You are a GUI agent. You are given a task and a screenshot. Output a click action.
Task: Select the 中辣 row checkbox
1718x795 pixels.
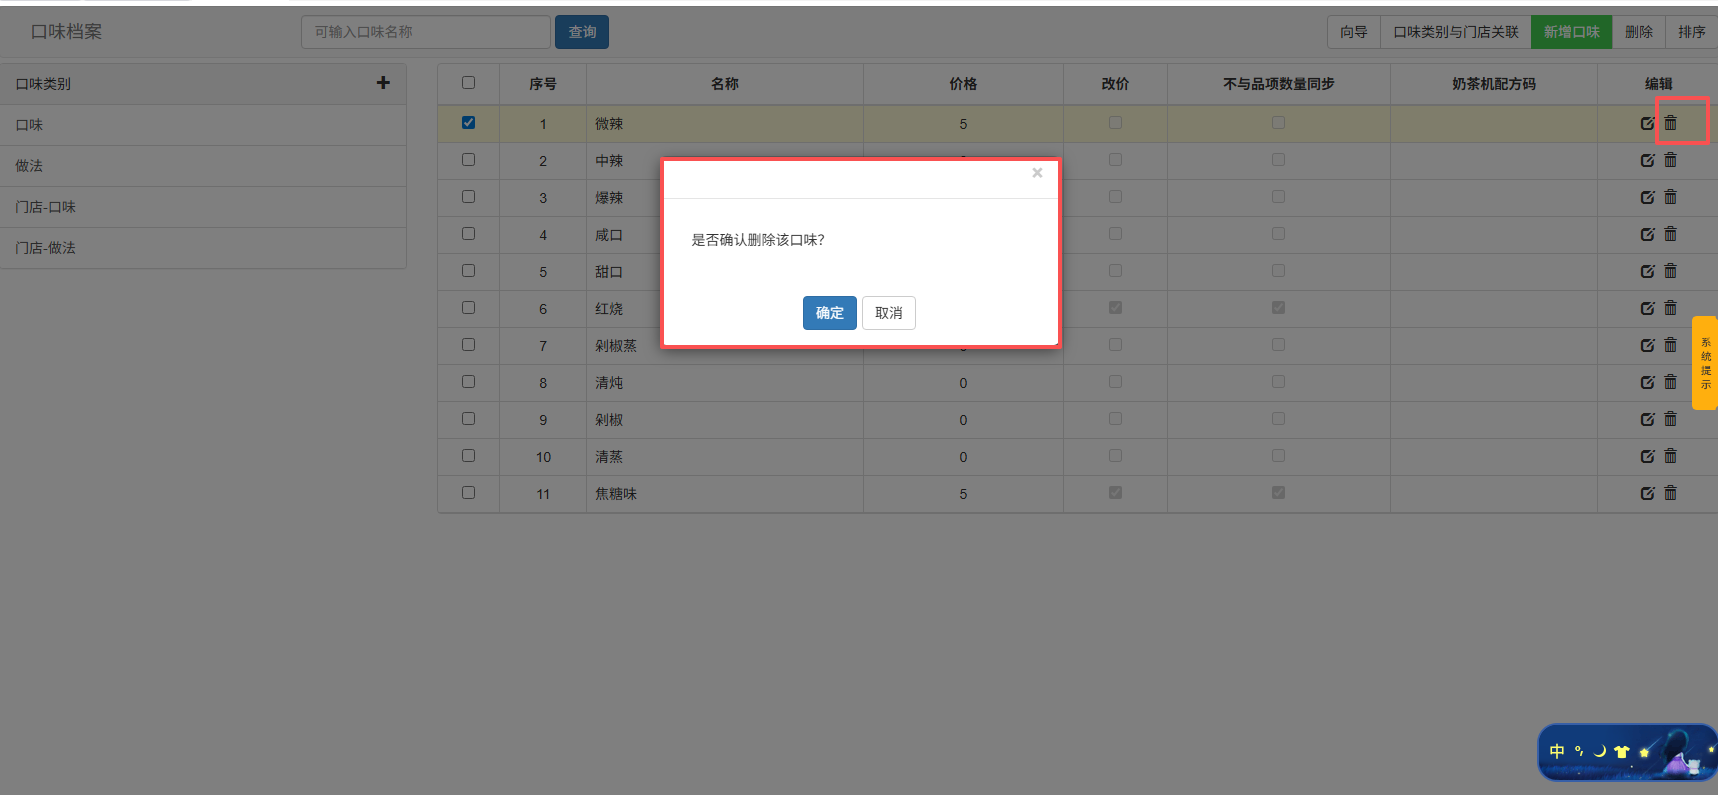tap(468, 160)
